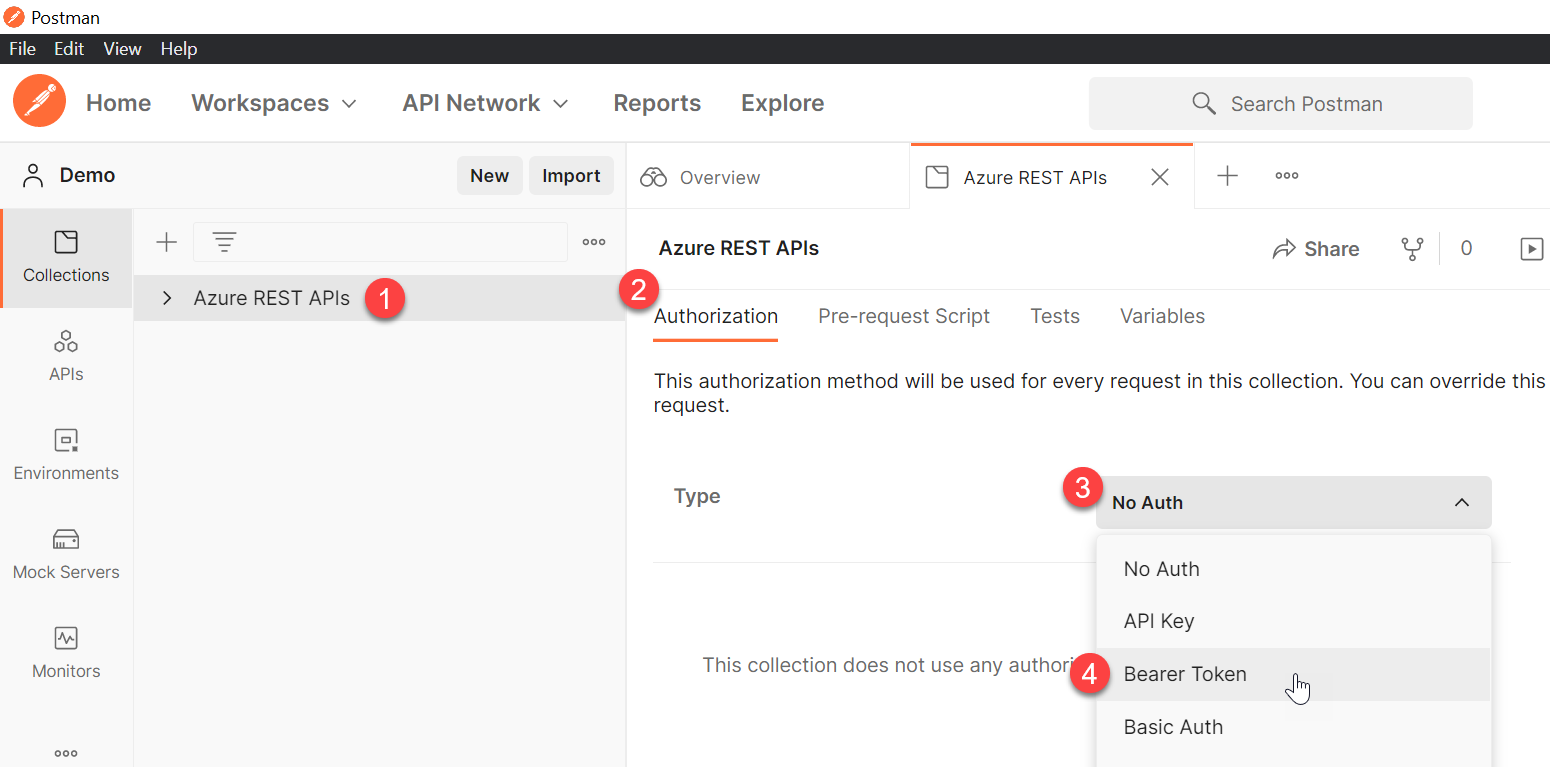This screenshot has height=767, width=1550.
Task: Switch to the Pre-request Script tab
Action: (x=904, y=316)
